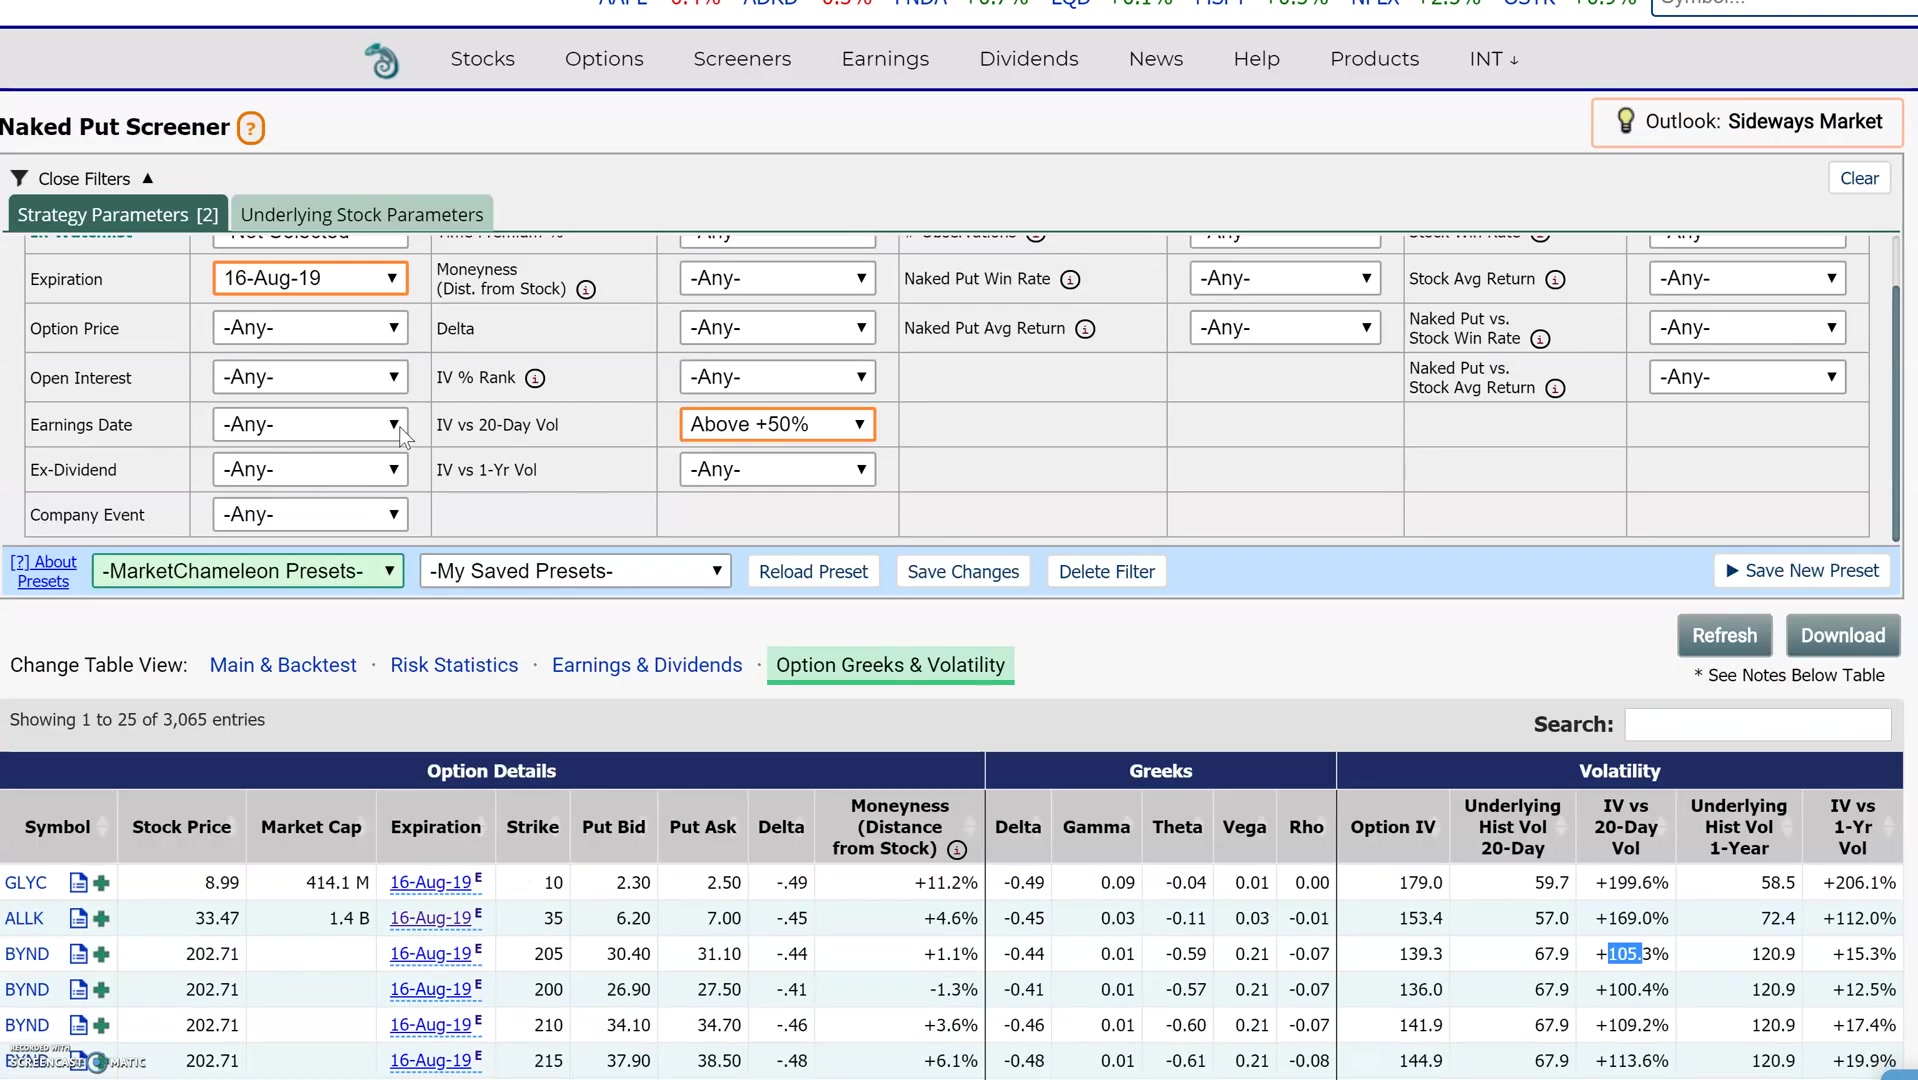Click Delete Filter button

pos(1106,572)
